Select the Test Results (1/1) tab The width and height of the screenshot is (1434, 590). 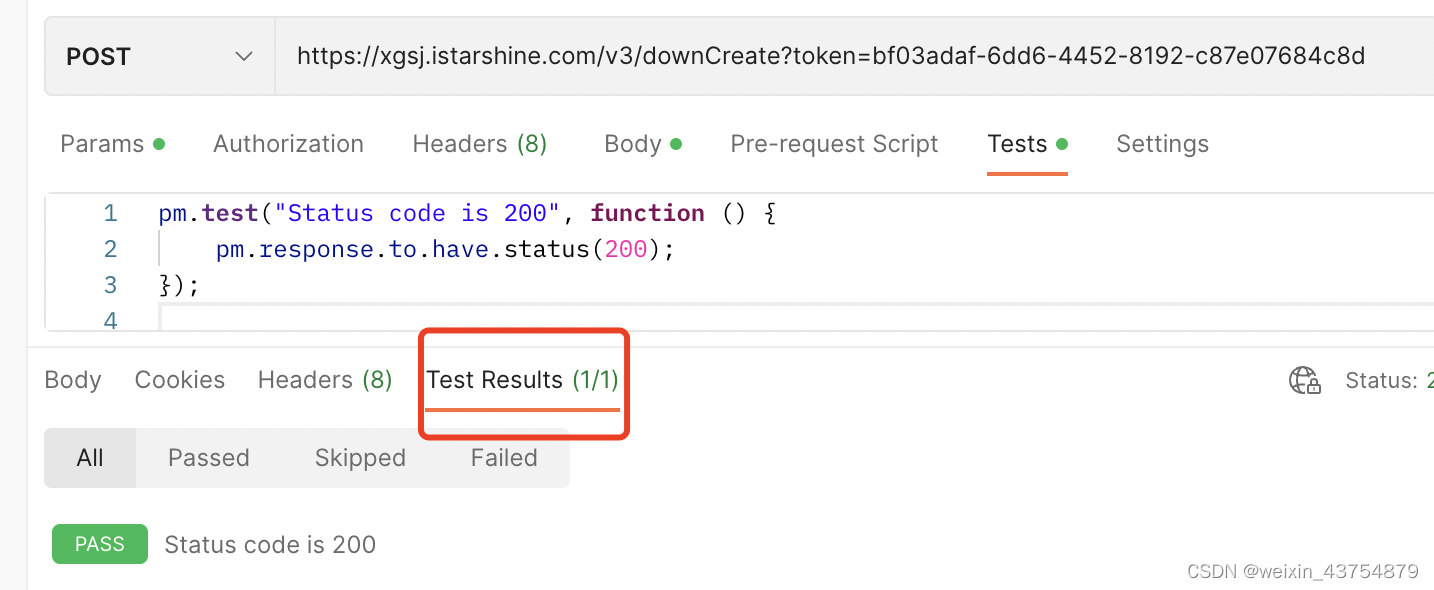(x=523, y=380)
